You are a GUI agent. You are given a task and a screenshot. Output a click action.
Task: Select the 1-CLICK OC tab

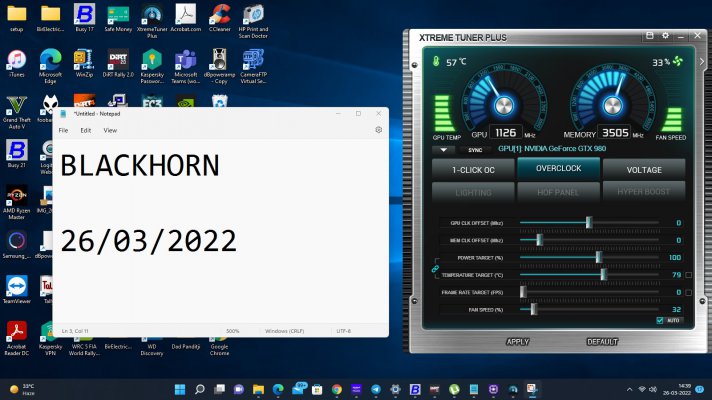tap(473, 170)
